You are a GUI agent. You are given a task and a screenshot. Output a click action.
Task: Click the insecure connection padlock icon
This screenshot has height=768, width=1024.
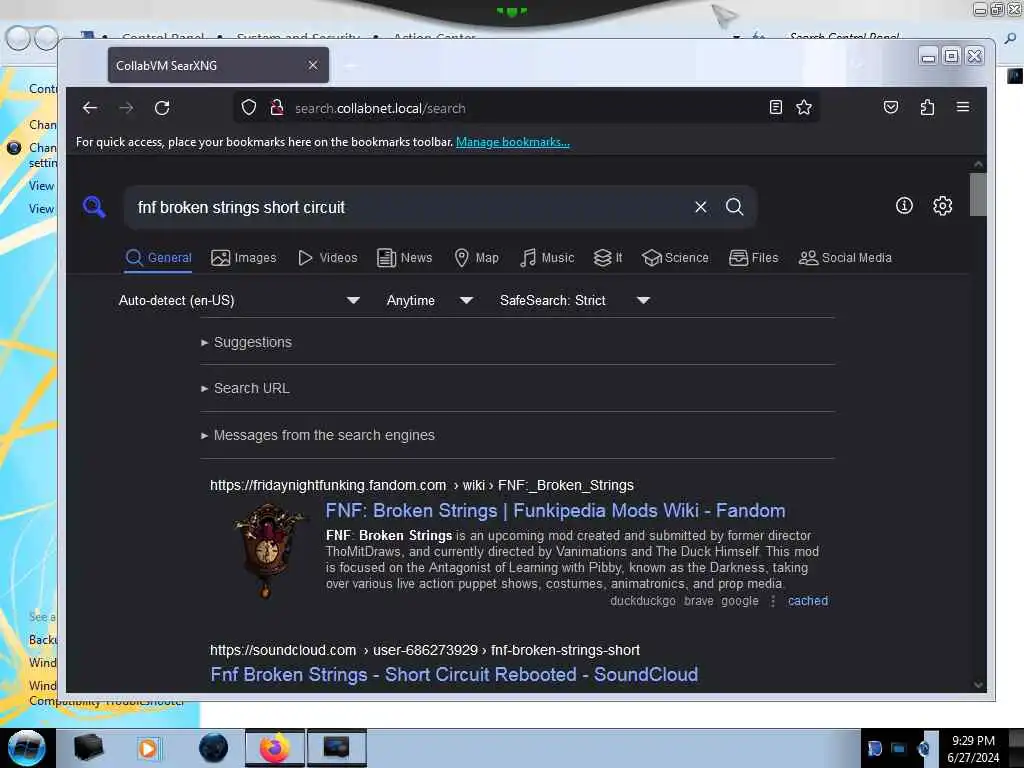pyautogui.click(x=277, y=108)
